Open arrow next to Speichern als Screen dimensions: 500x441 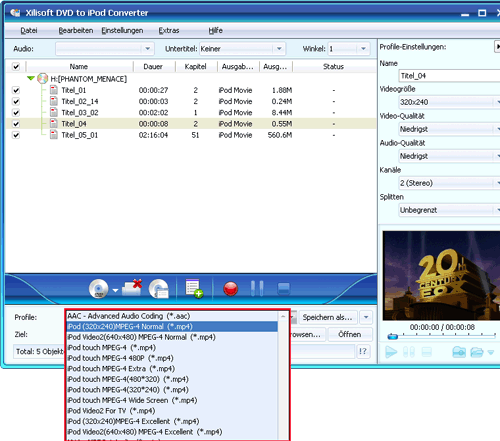(366, 317)
